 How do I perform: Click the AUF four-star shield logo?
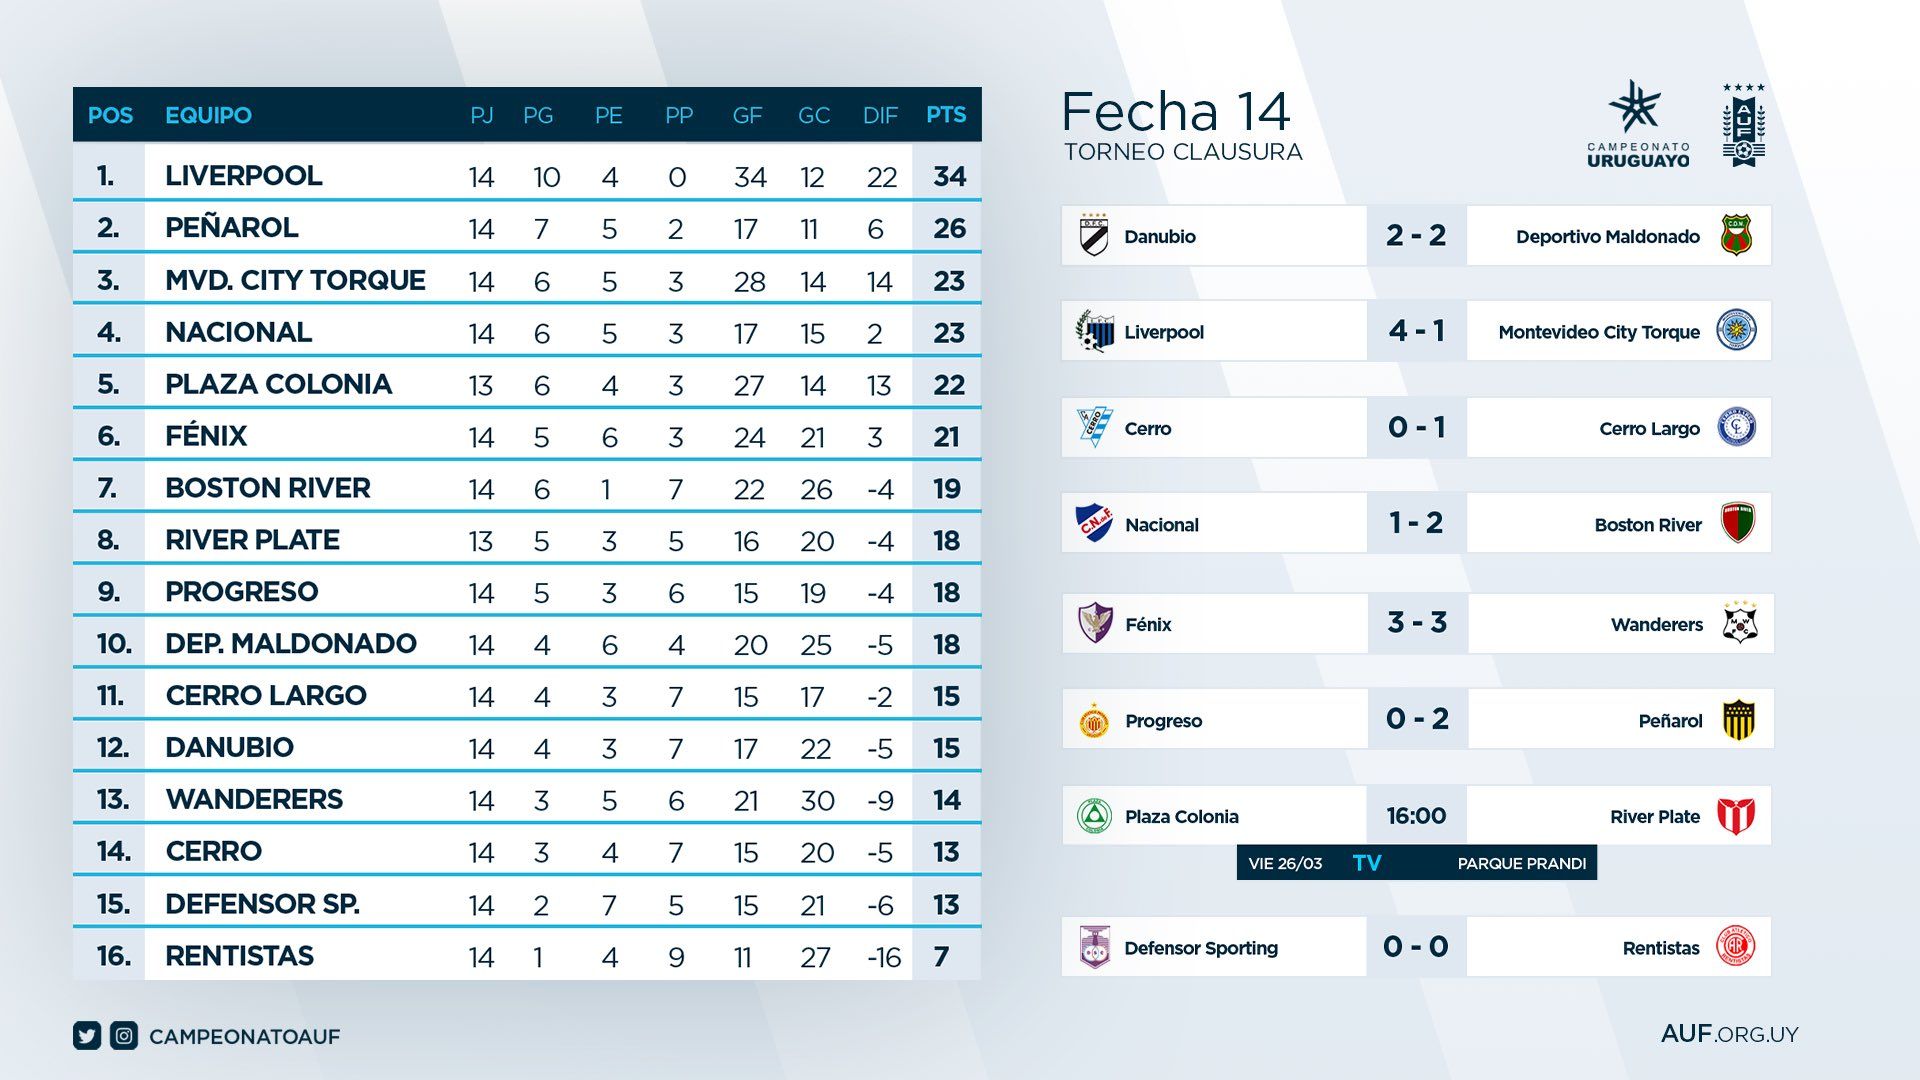point(1743,125)
